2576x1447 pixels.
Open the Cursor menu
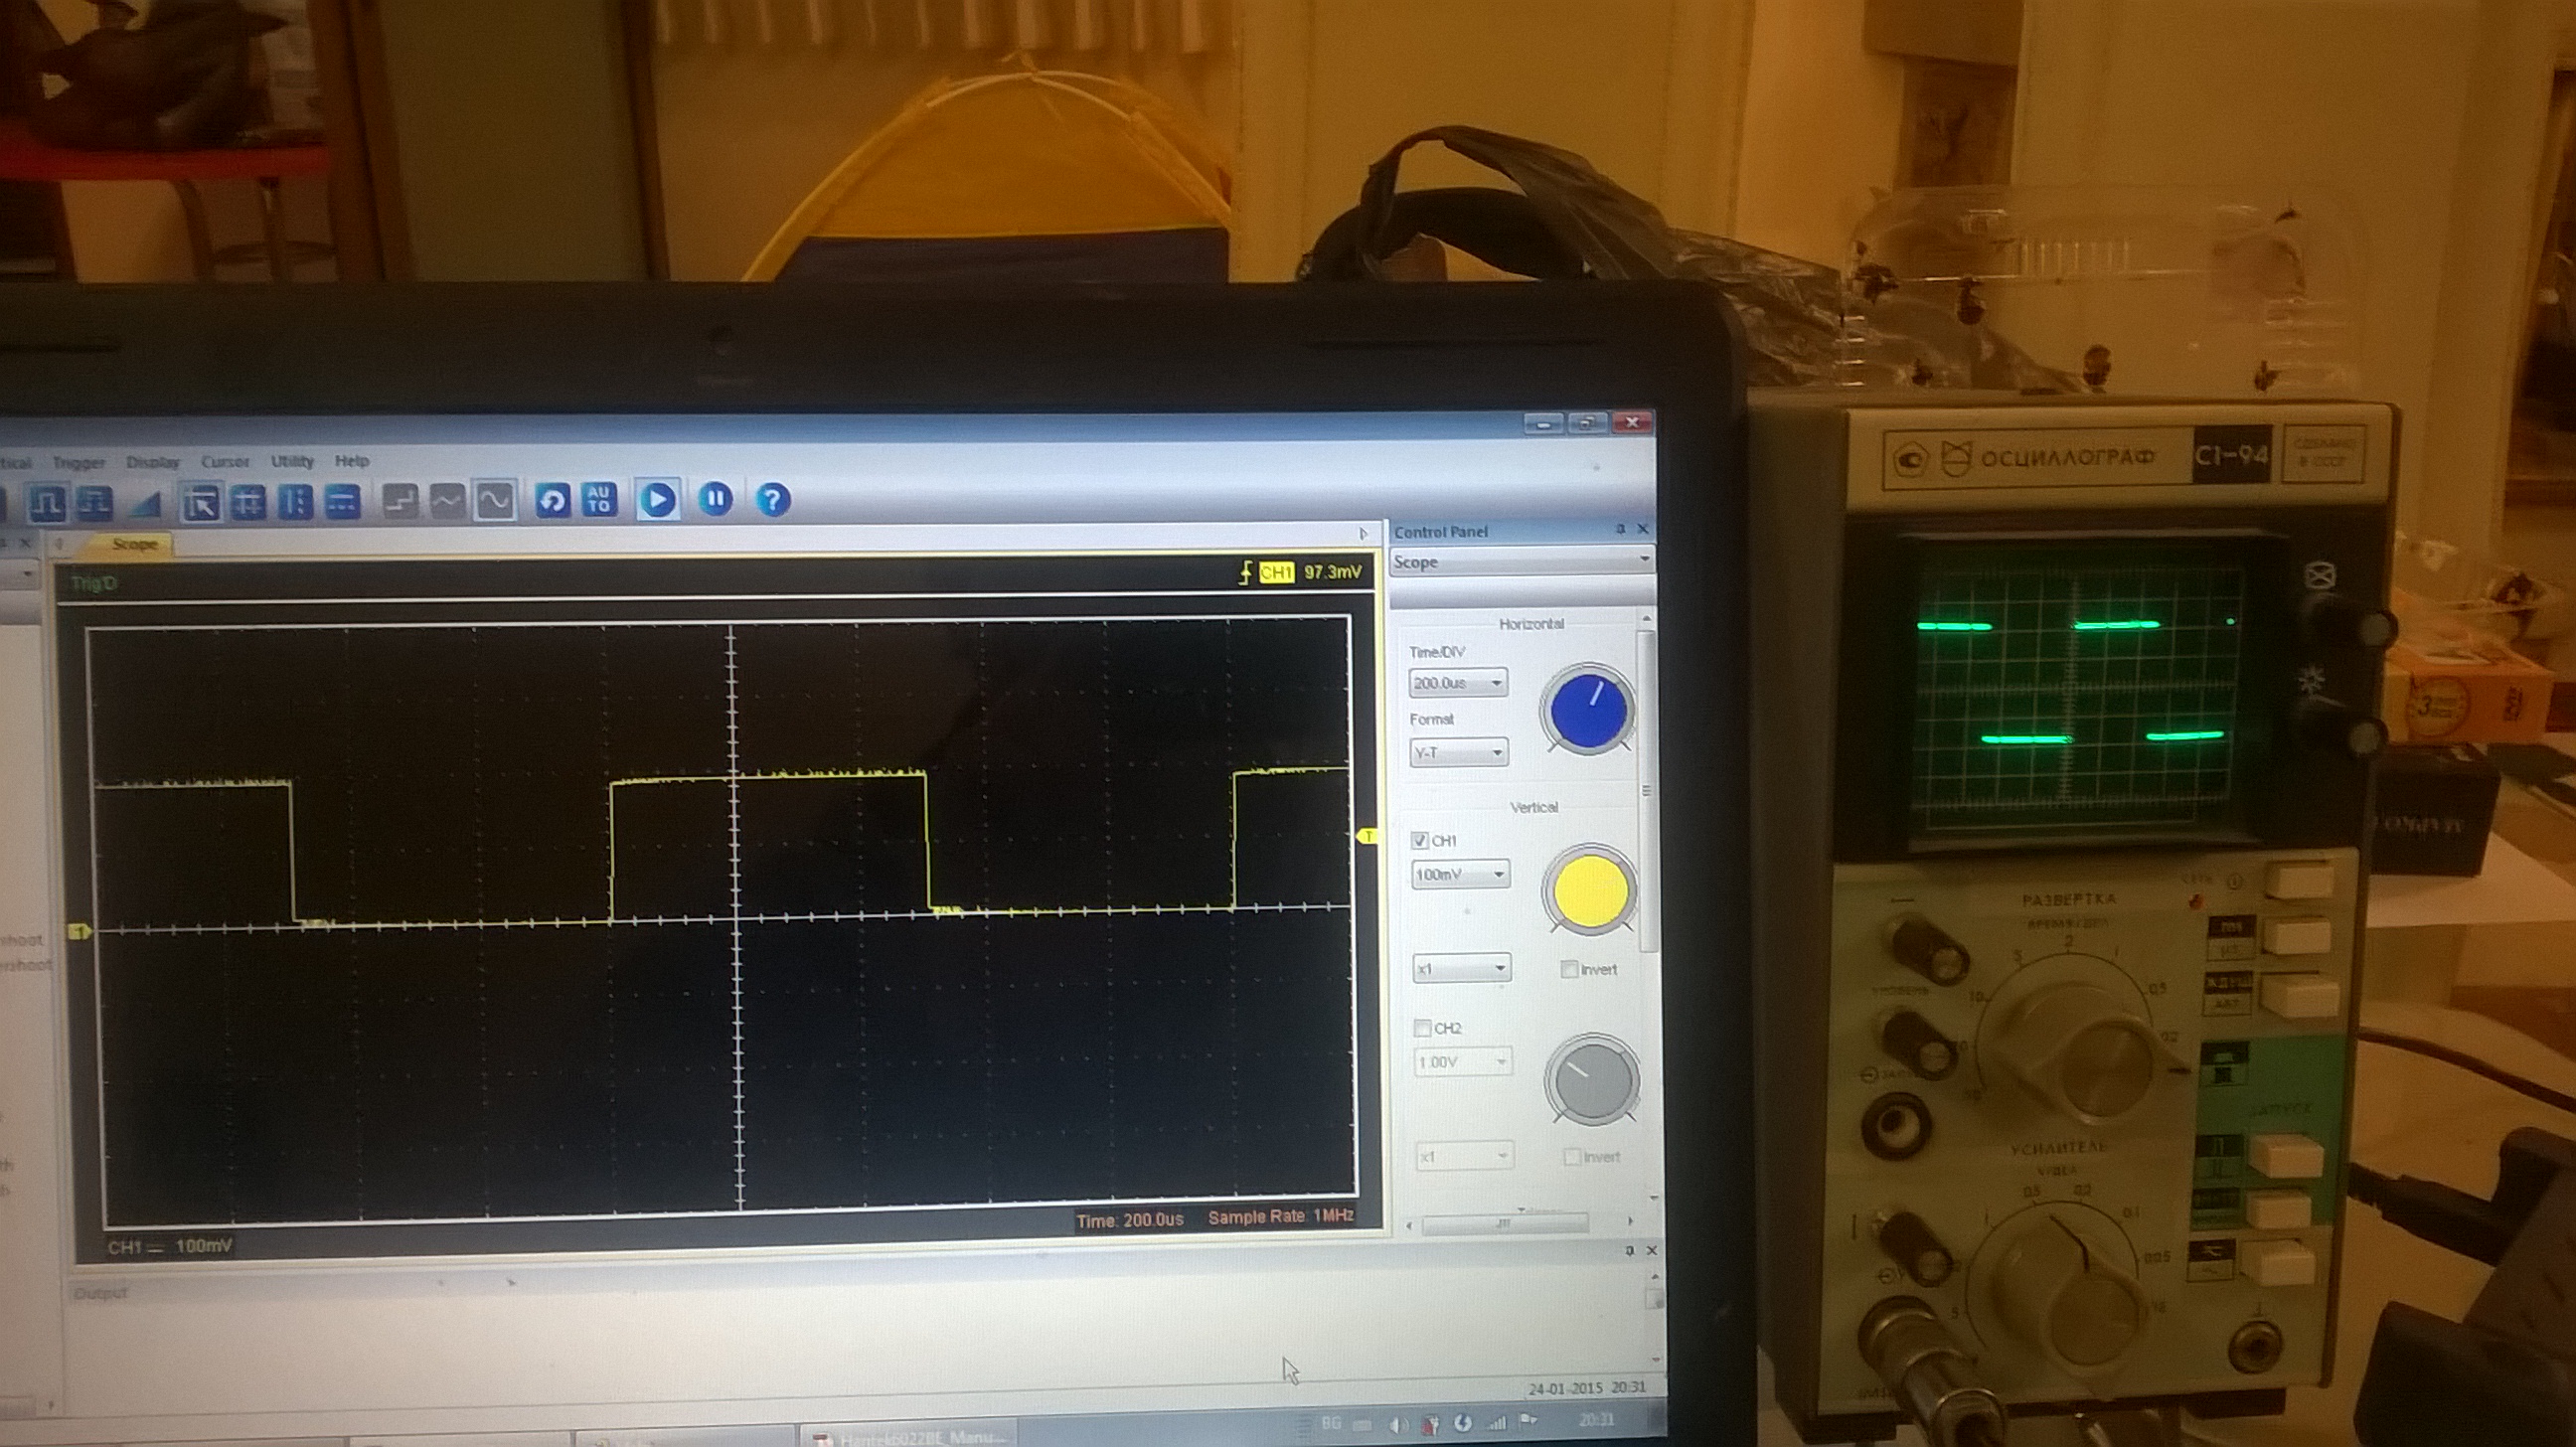(224, 461)
